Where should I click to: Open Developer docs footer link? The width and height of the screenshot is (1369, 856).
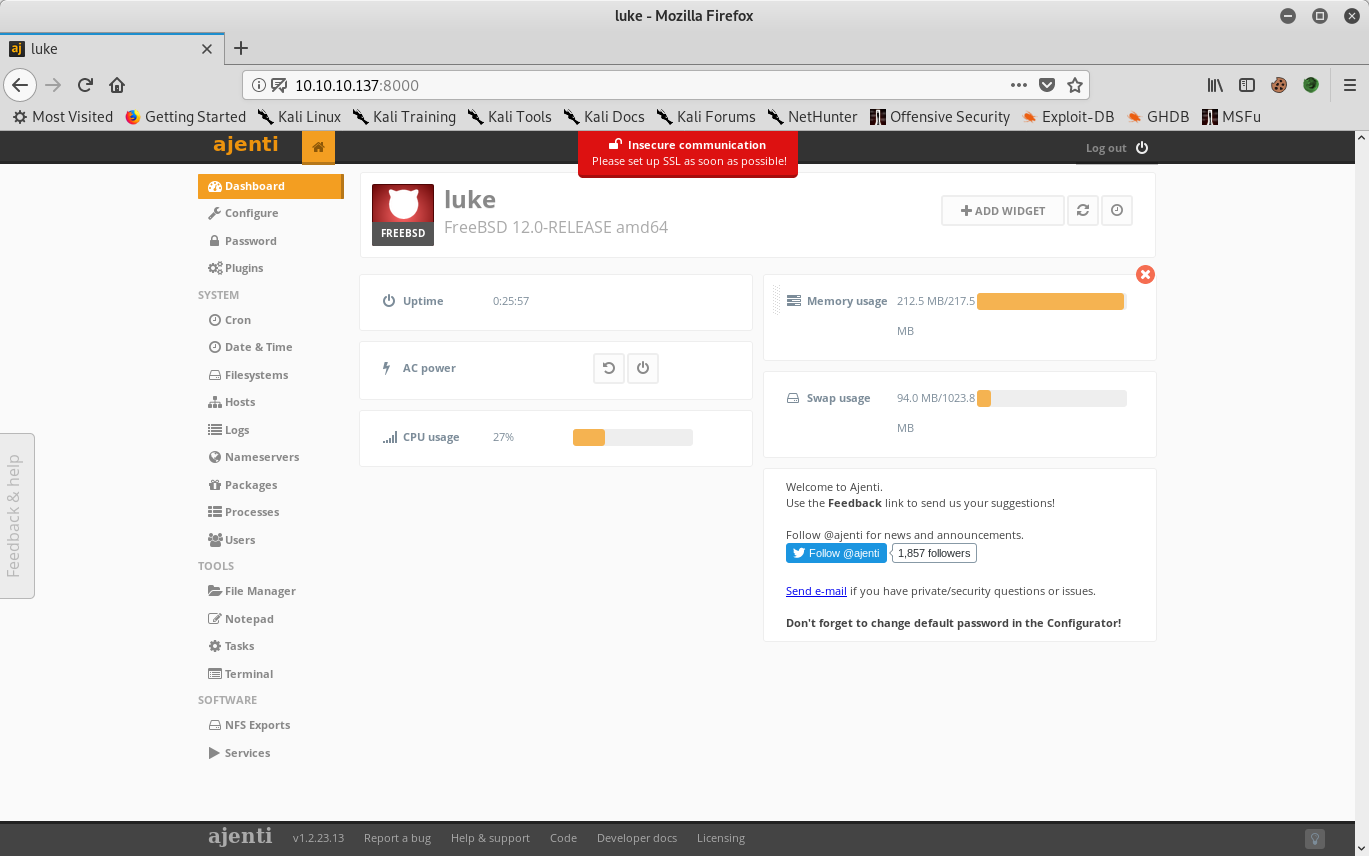coord(637,838)
